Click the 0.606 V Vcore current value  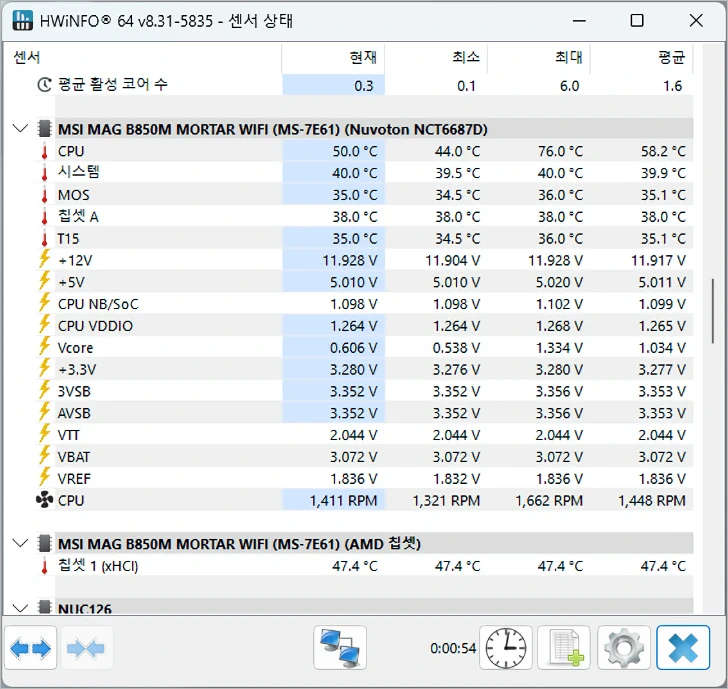tap(354, 348)
